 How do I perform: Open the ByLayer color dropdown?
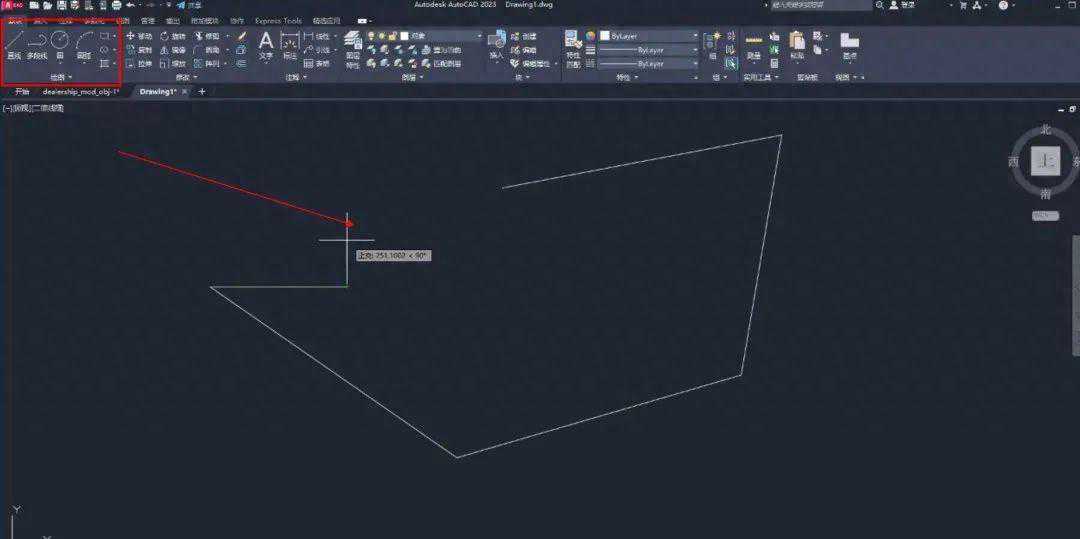point(649,36)
